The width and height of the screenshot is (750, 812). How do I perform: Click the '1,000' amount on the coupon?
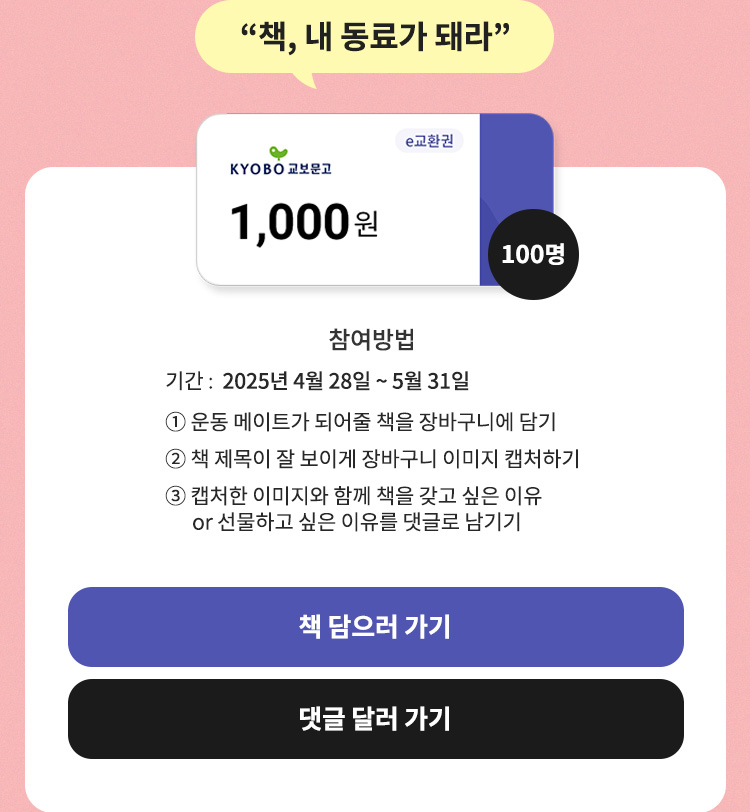[x=289, y=221]
